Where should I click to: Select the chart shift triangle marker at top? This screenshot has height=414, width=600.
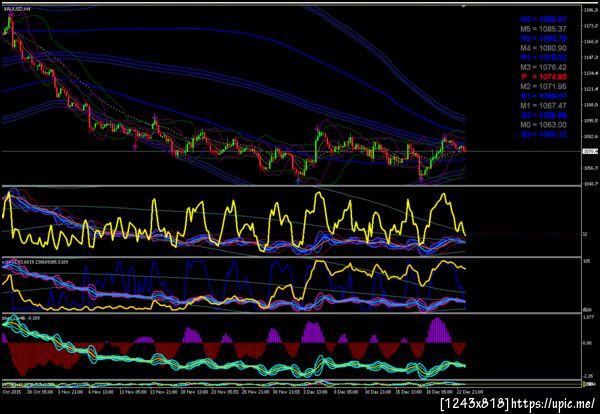tap(464, 6)
